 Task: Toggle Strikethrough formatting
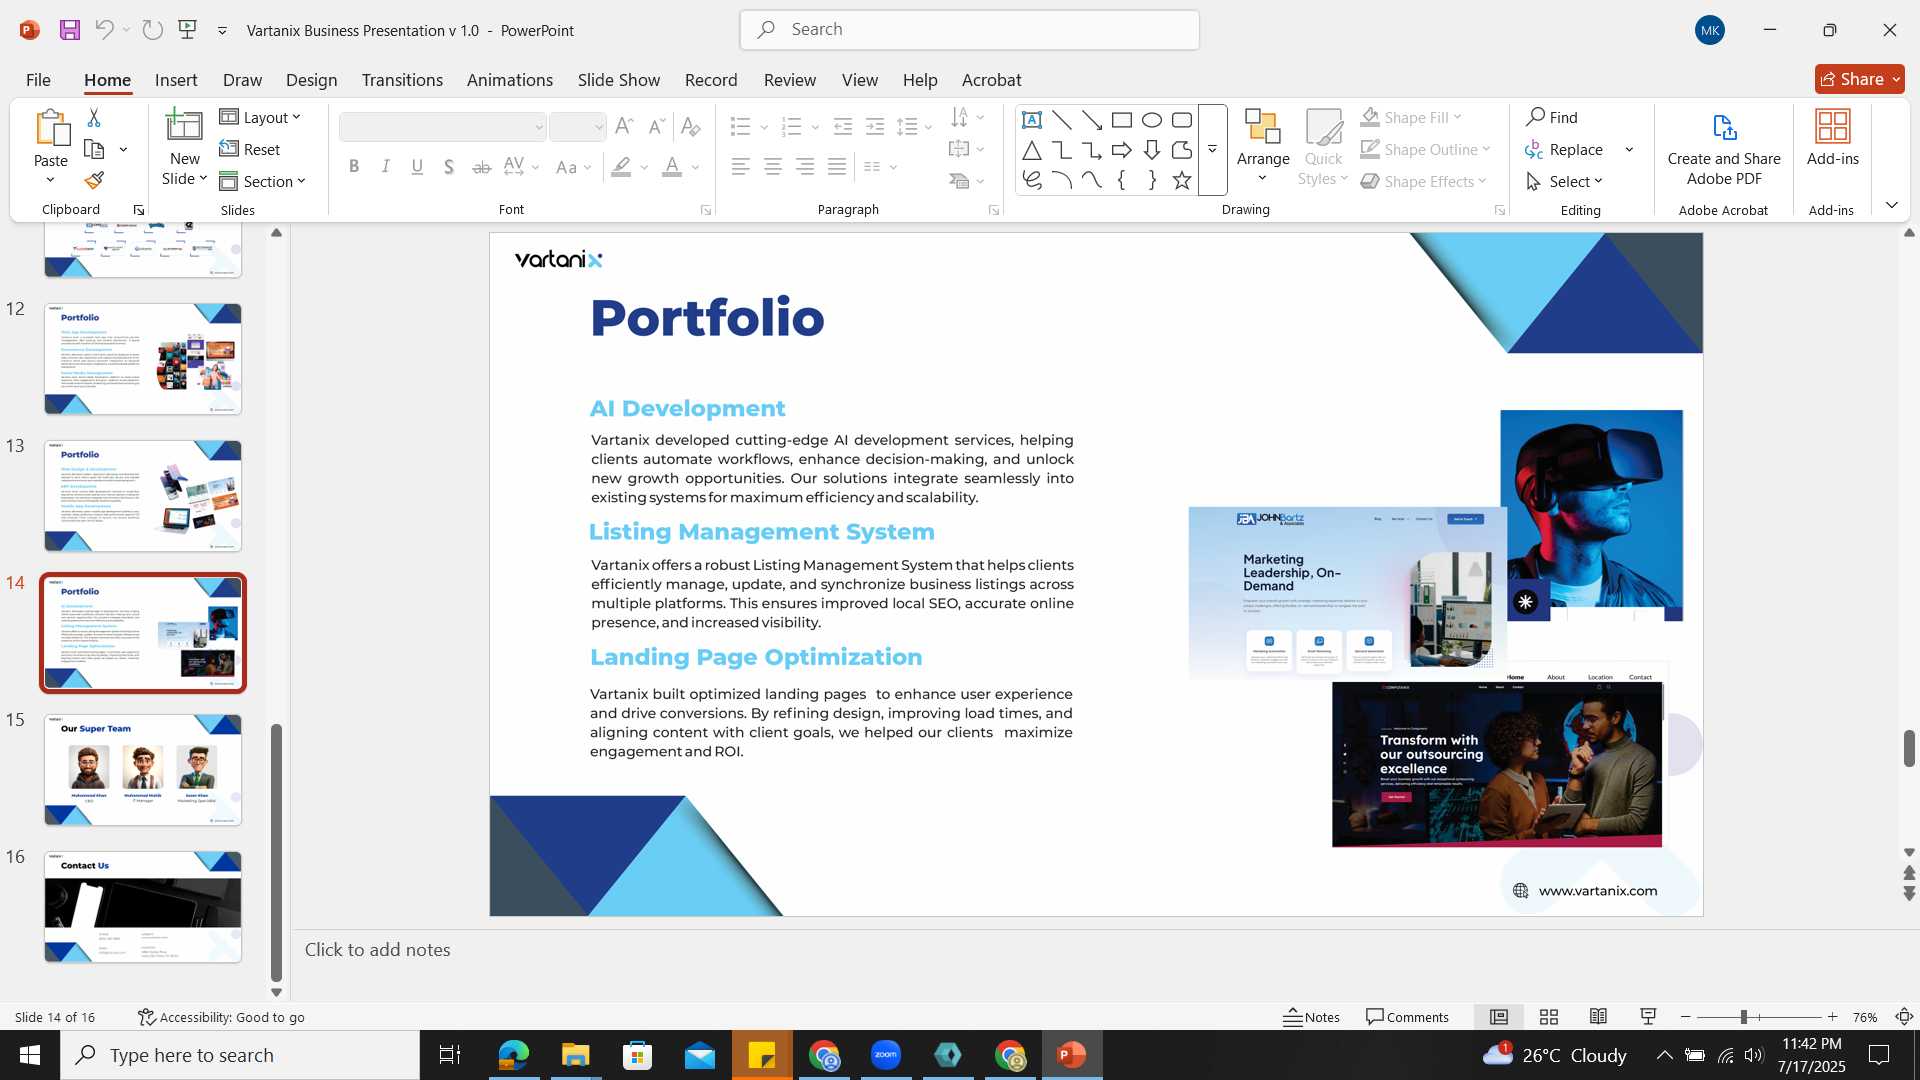(x=482, y=167)
